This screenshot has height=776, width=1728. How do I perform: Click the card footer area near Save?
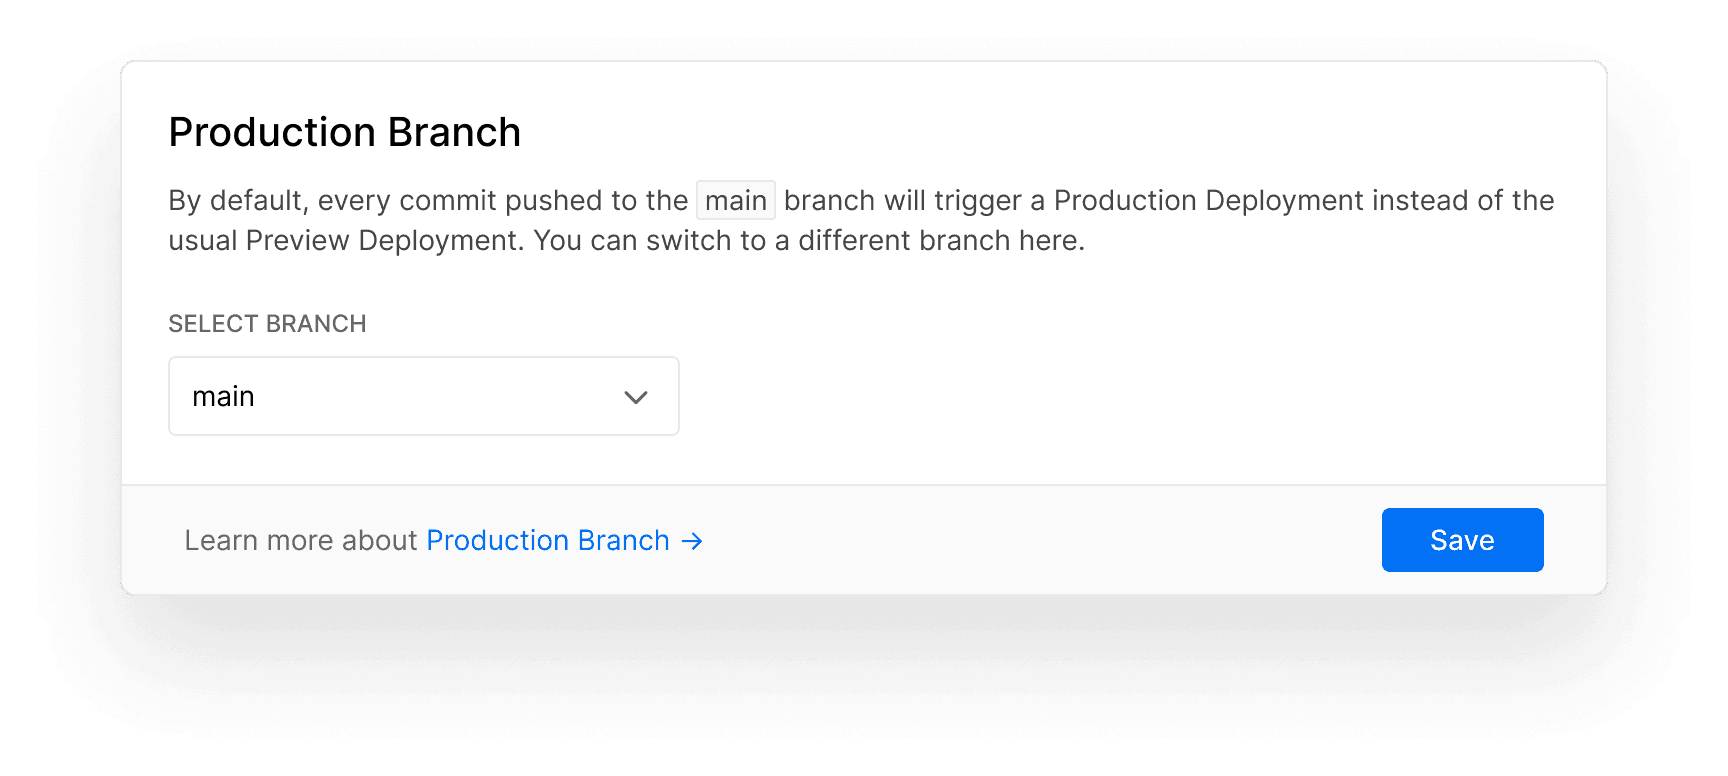[1000, 540]
